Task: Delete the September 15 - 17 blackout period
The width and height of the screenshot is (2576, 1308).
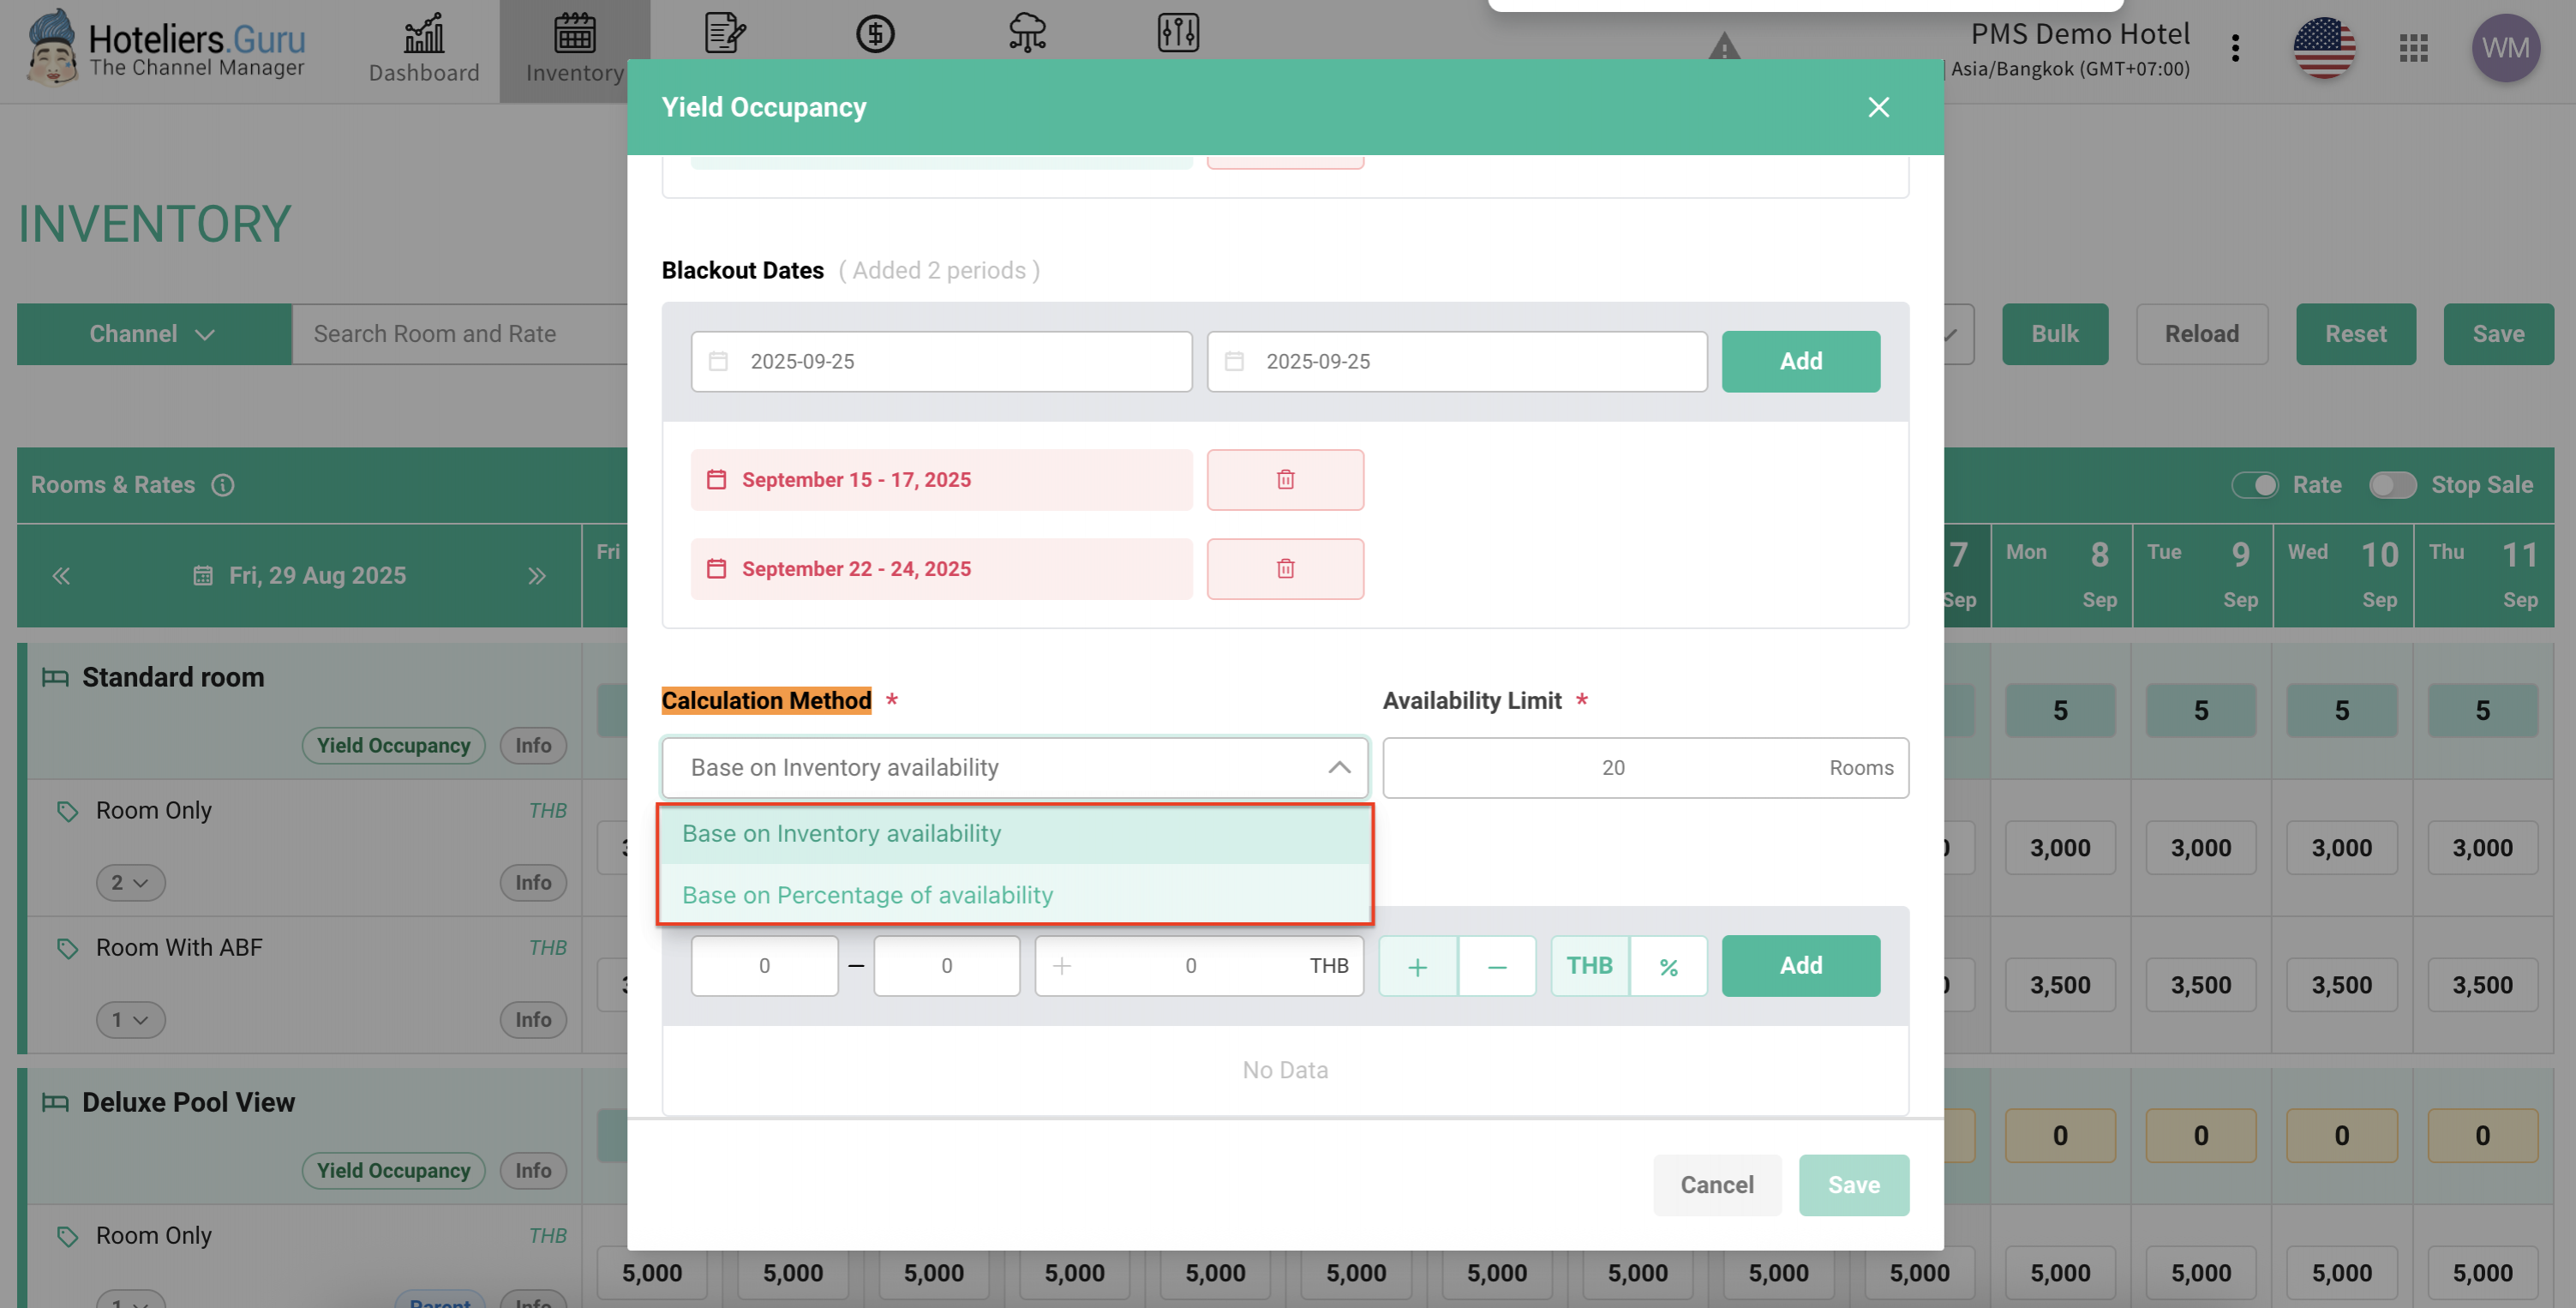Action: point(1285,480)
